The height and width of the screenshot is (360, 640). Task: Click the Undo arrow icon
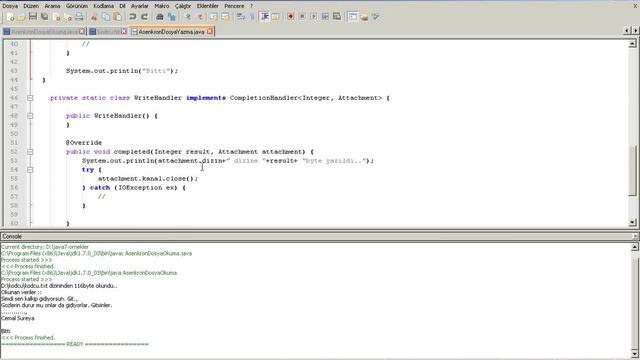point(132,17)
